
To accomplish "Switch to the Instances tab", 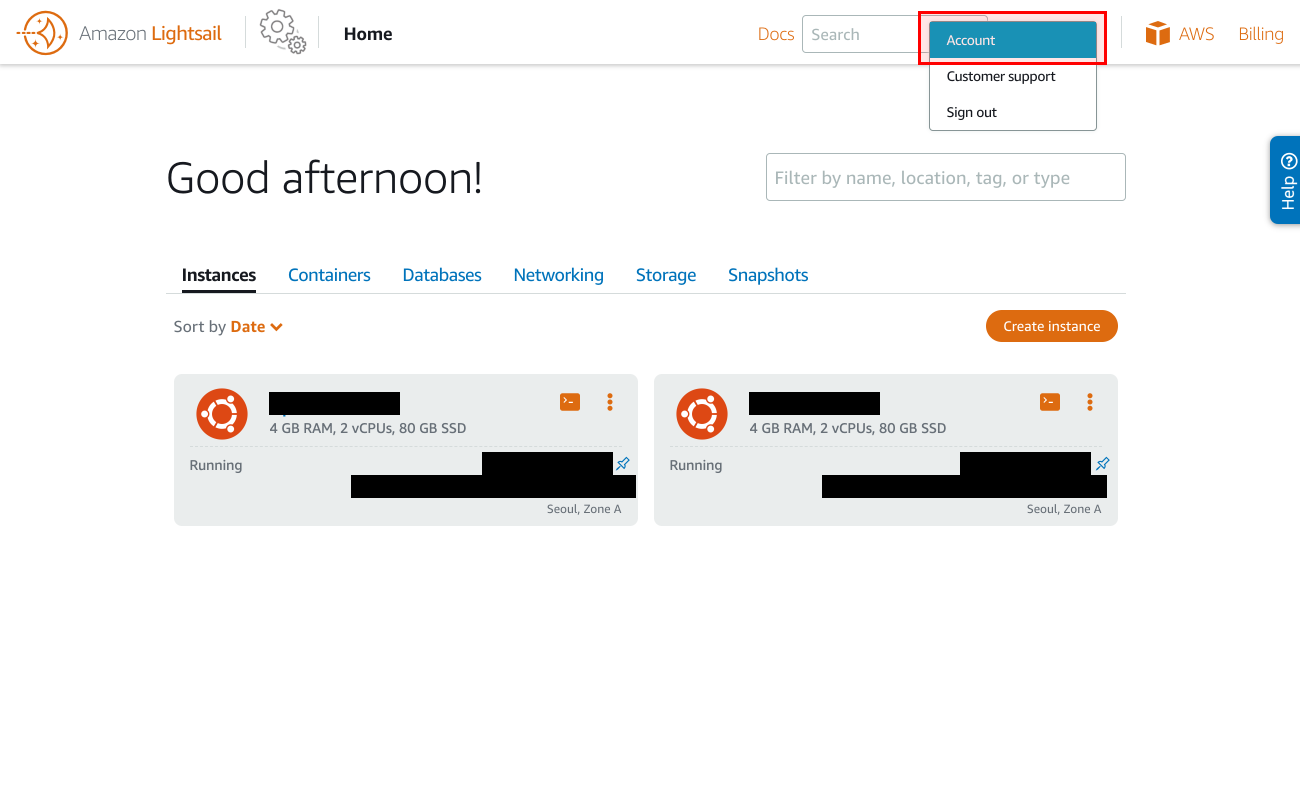I will point(219,275).
